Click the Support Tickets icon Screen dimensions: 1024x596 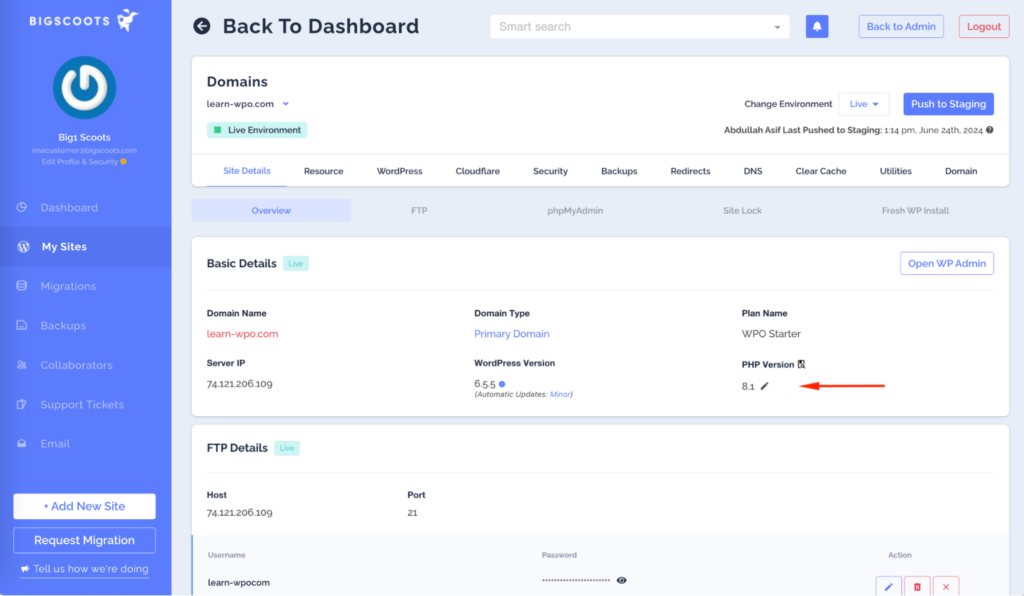(x=22, y=404)
